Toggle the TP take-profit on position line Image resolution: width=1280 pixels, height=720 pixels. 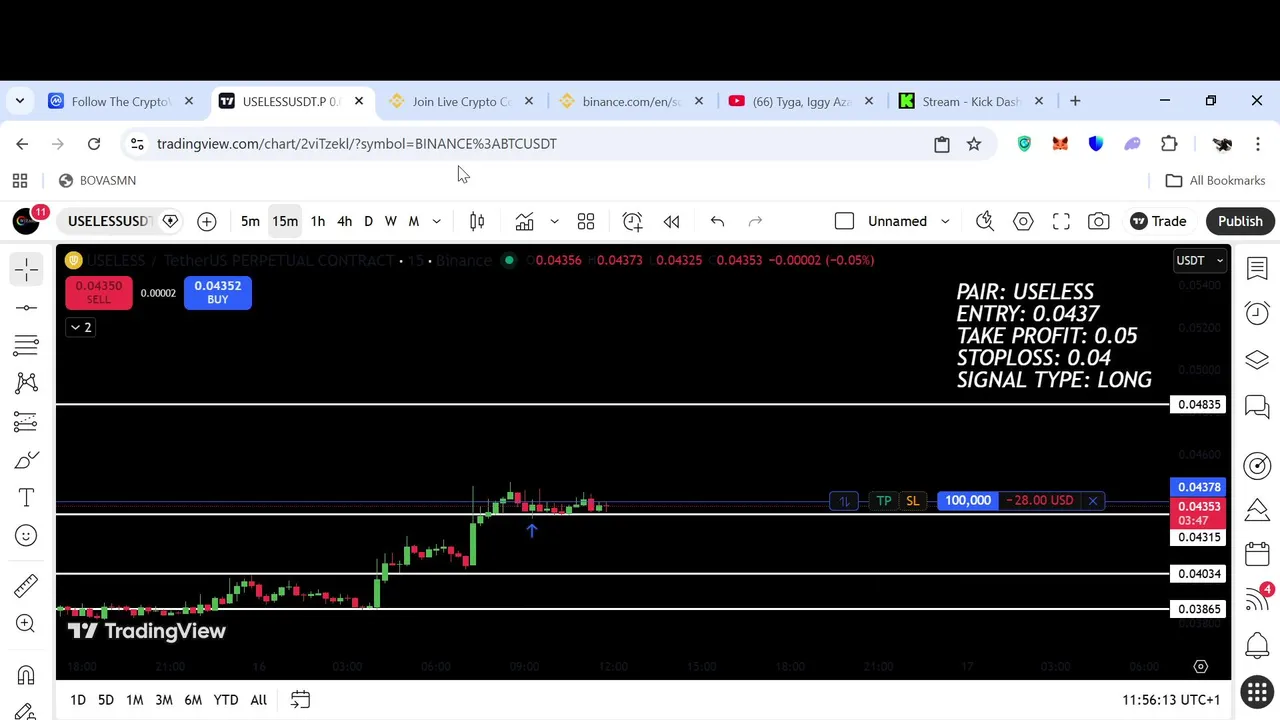pos(884,500)
